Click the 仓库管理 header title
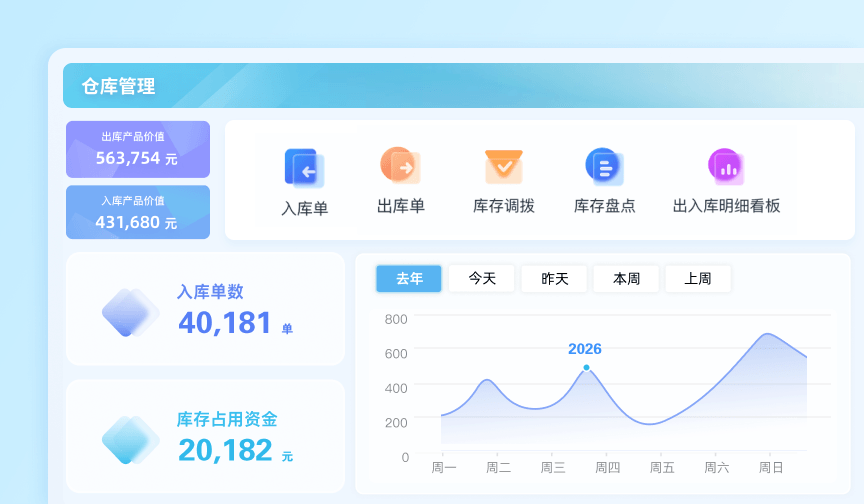Viewport: 864px width, 504px height. click(x=118, y=86)
